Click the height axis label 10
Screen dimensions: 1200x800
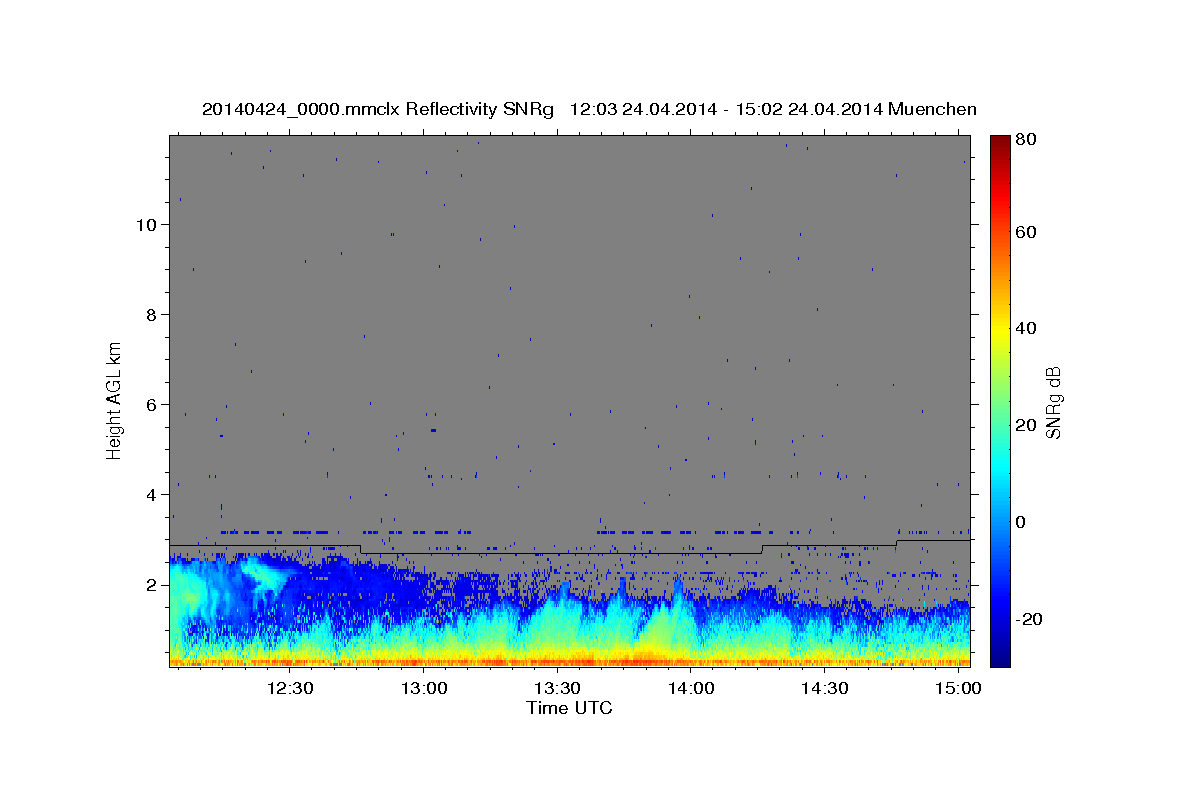click(145, 224)
